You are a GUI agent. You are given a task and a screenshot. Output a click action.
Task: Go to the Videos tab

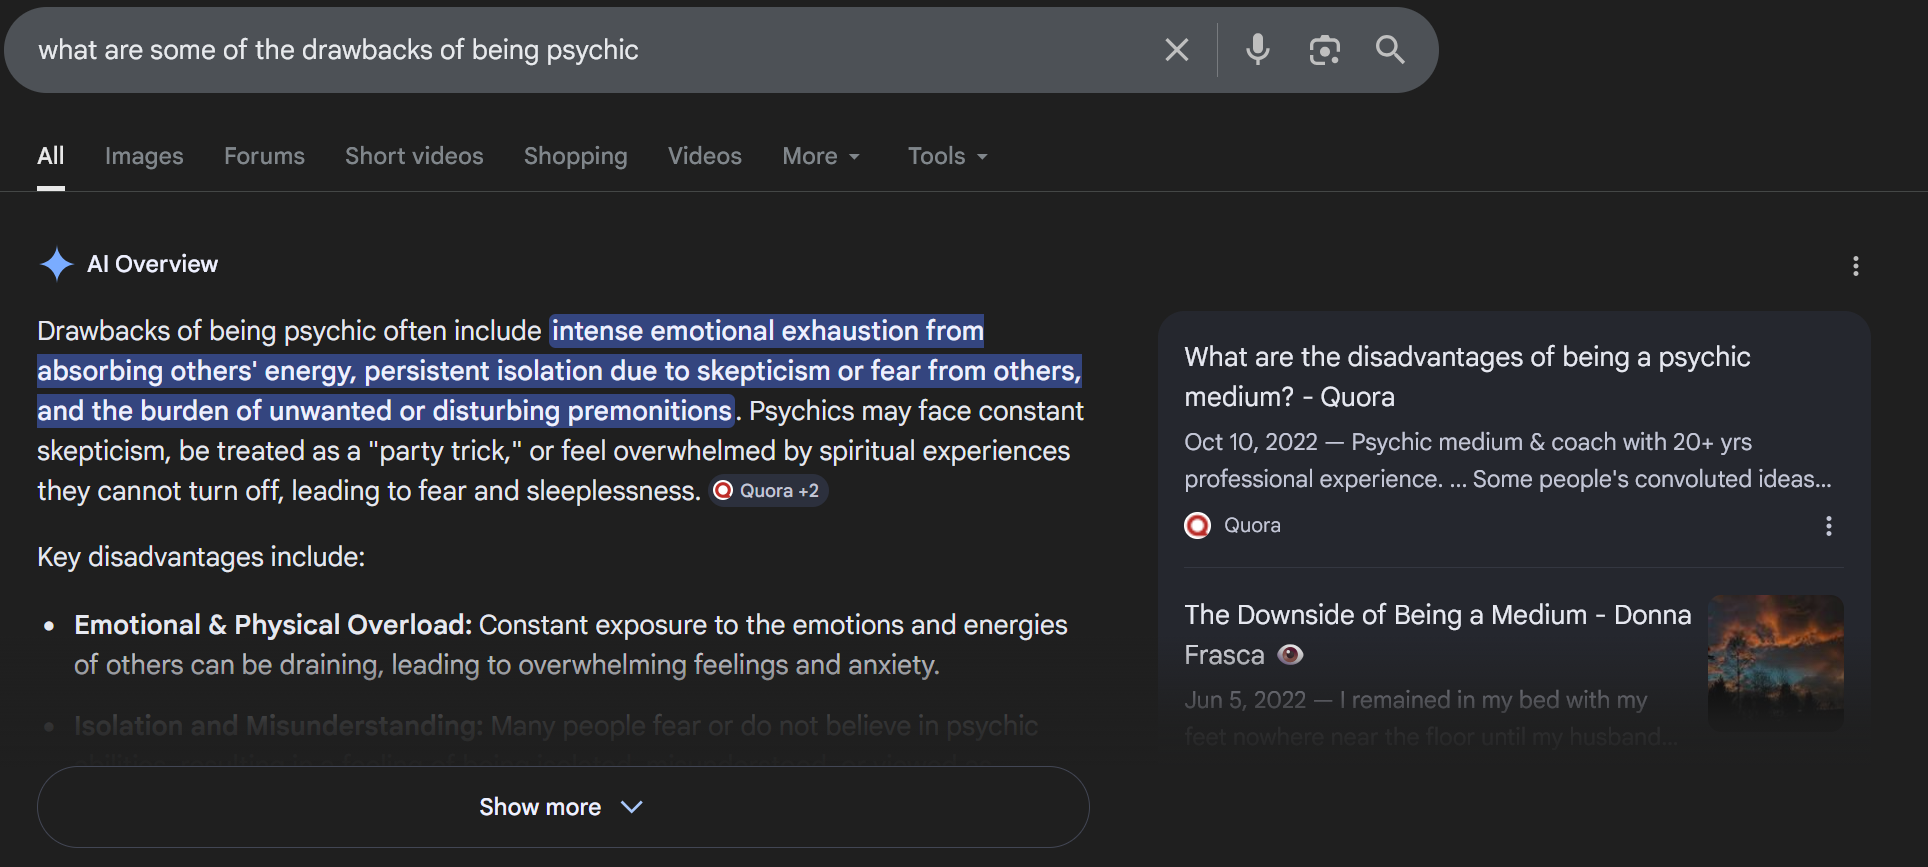click(704, 156)
